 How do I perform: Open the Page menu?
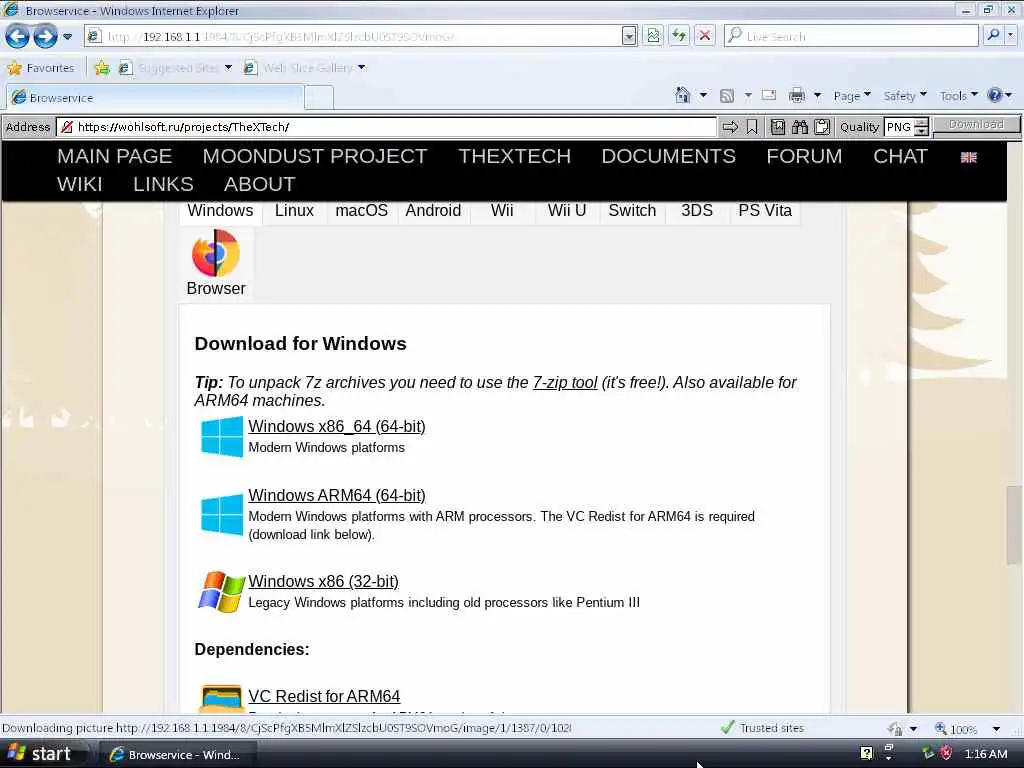click(852, 96)
